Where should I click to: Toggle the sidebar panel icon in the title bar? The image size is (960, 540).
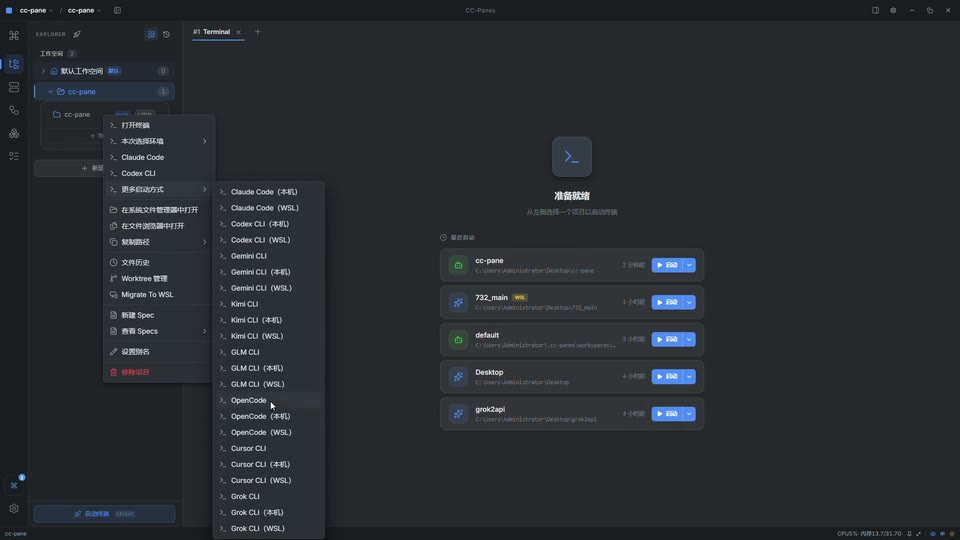tap(117, 10)
